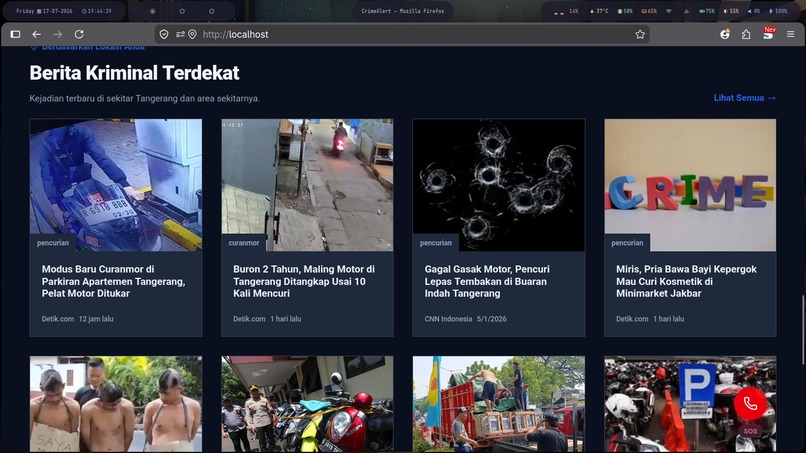Click Detik.com source on Miris Pria card
Screen dimensions: 806x453
(632, 319)
